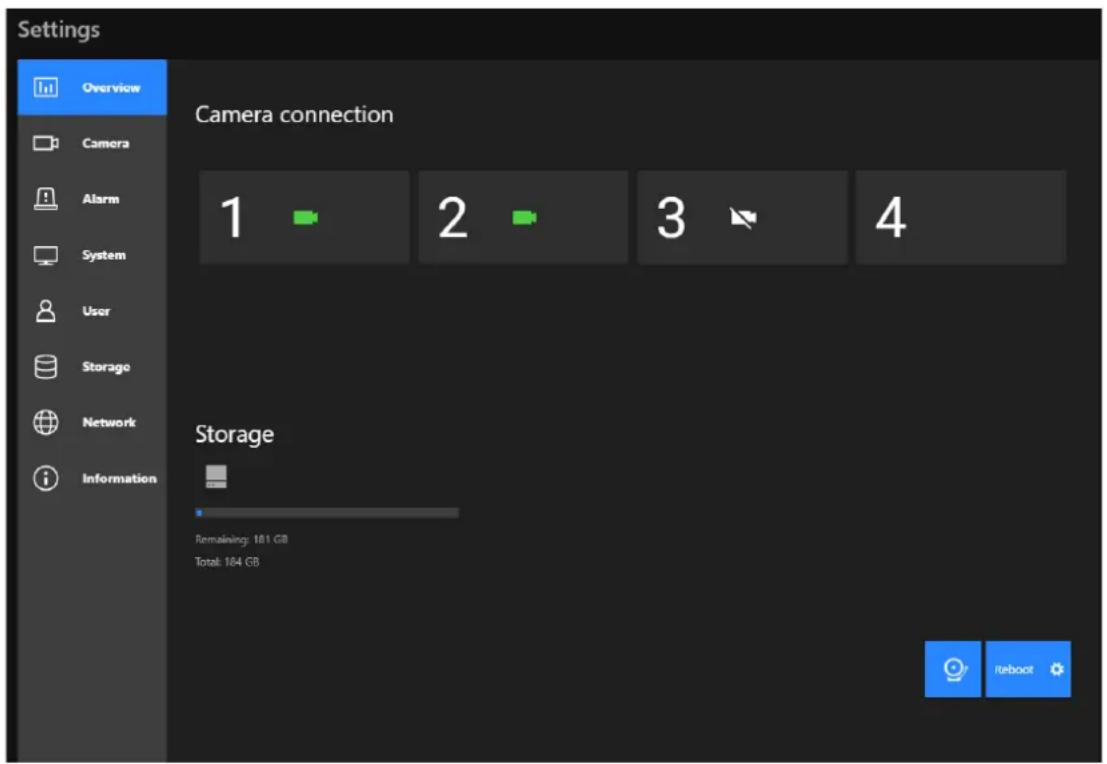The width and height of the screenshot is (1107, 764).
Task: Click disconnected camera icon on channel 3
Action: tap(743, 217)
